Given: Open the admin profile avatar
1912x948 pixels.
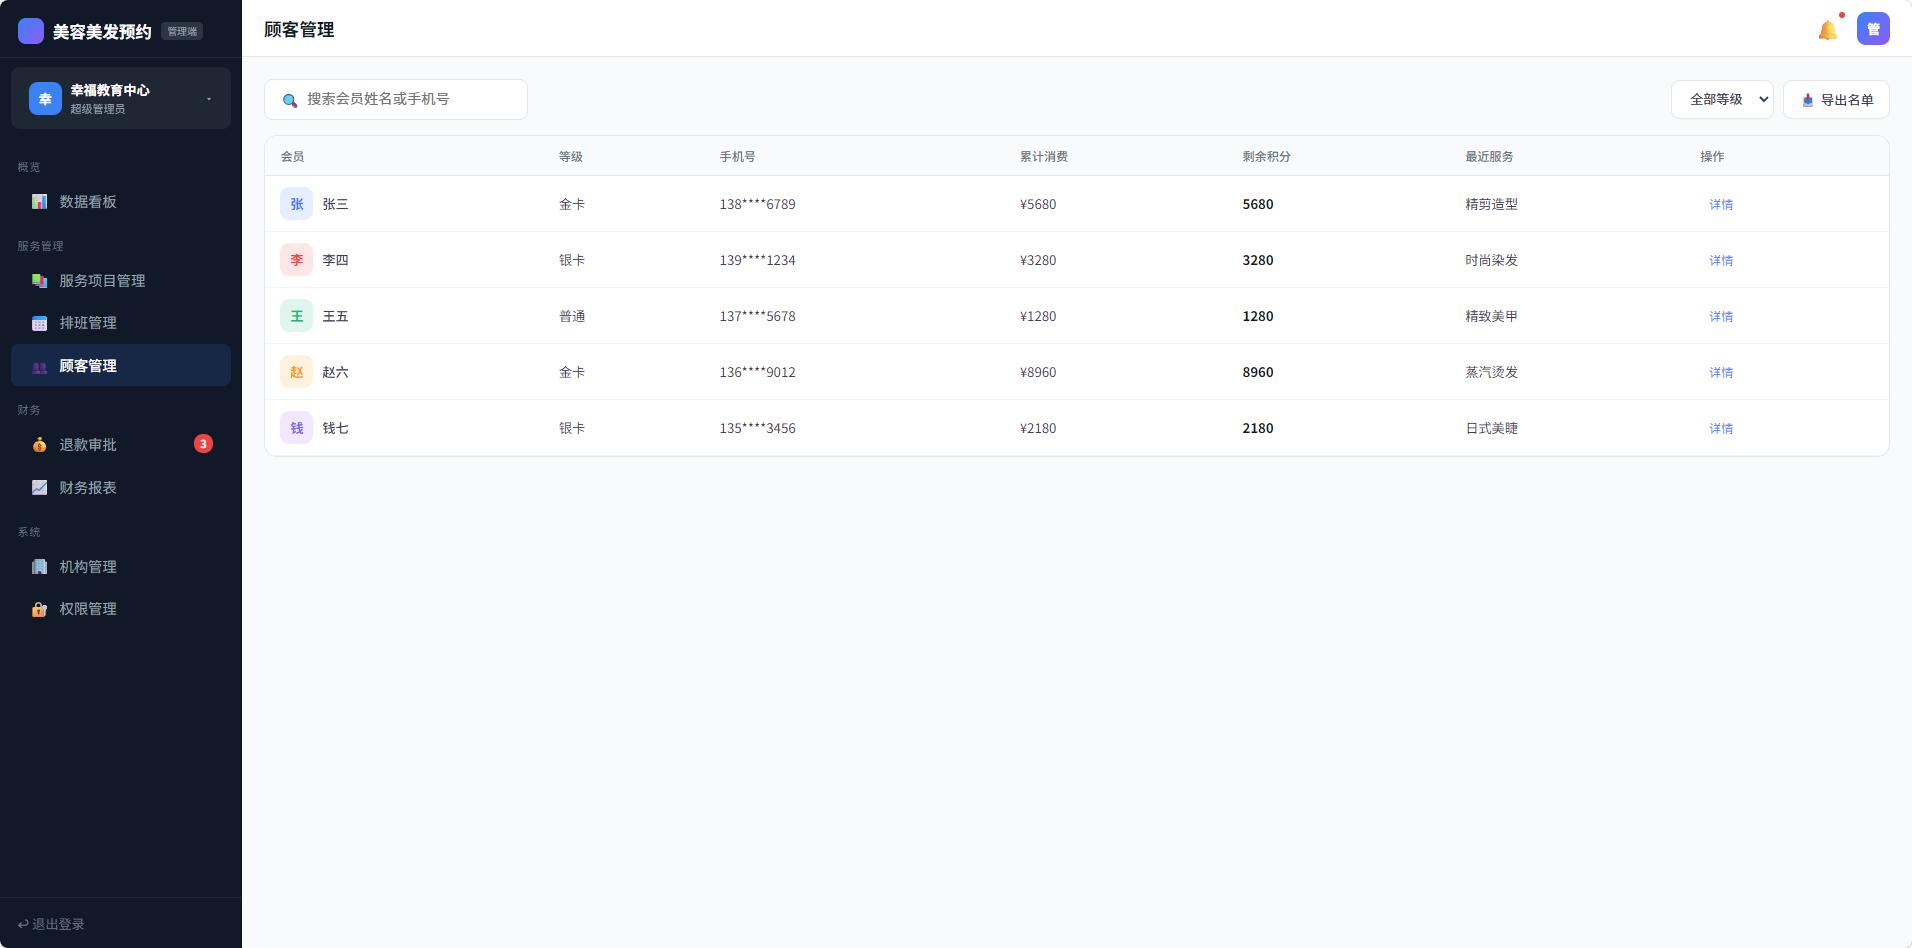Looking at the screenshot, I should (1873, 29).
